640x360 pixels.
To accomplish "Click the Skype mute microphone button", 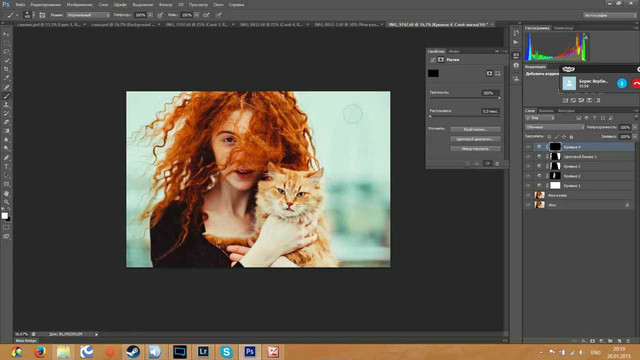I will [622, 83].
